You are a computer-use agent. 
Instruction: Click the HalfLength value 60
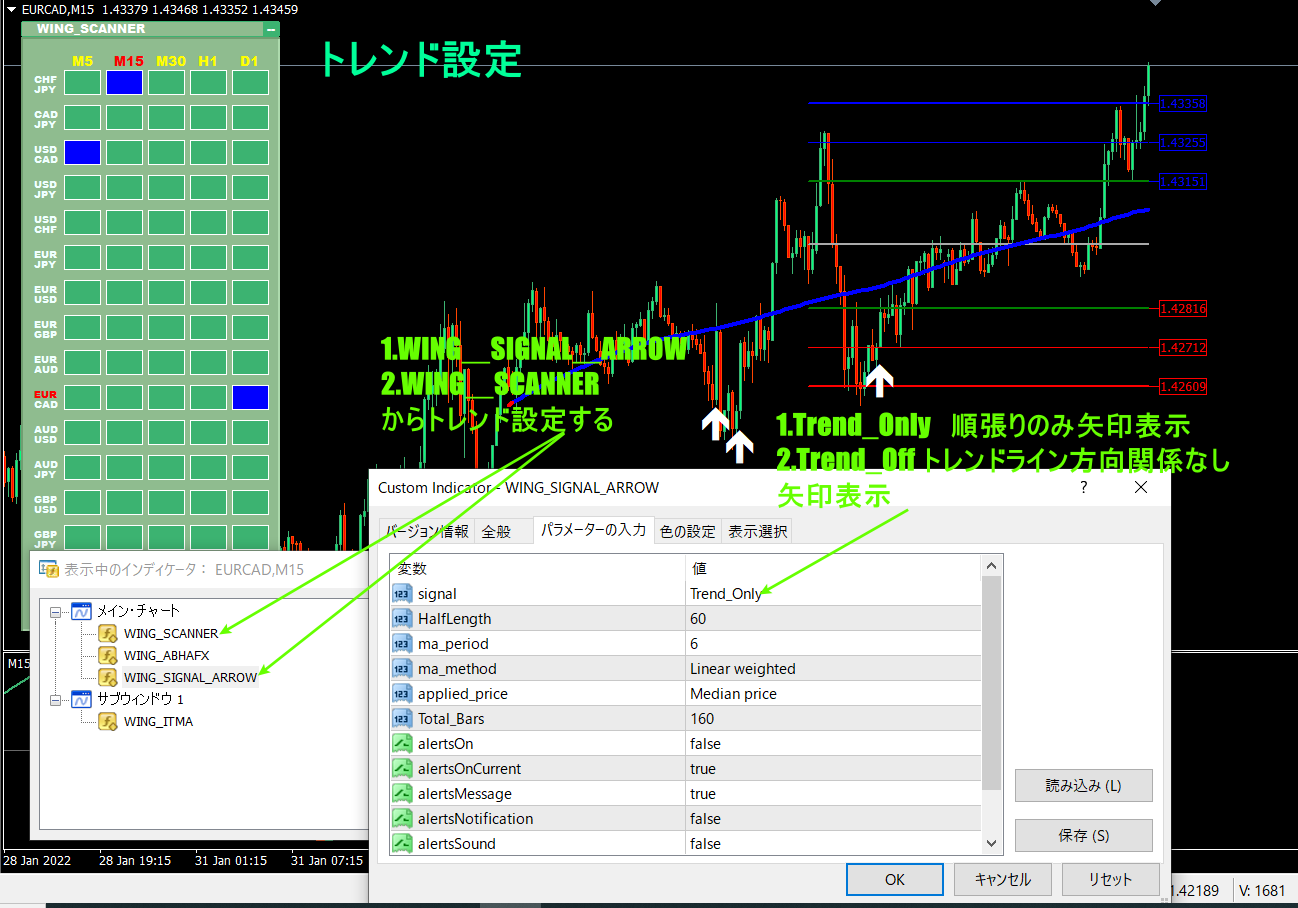click(833, 619)
